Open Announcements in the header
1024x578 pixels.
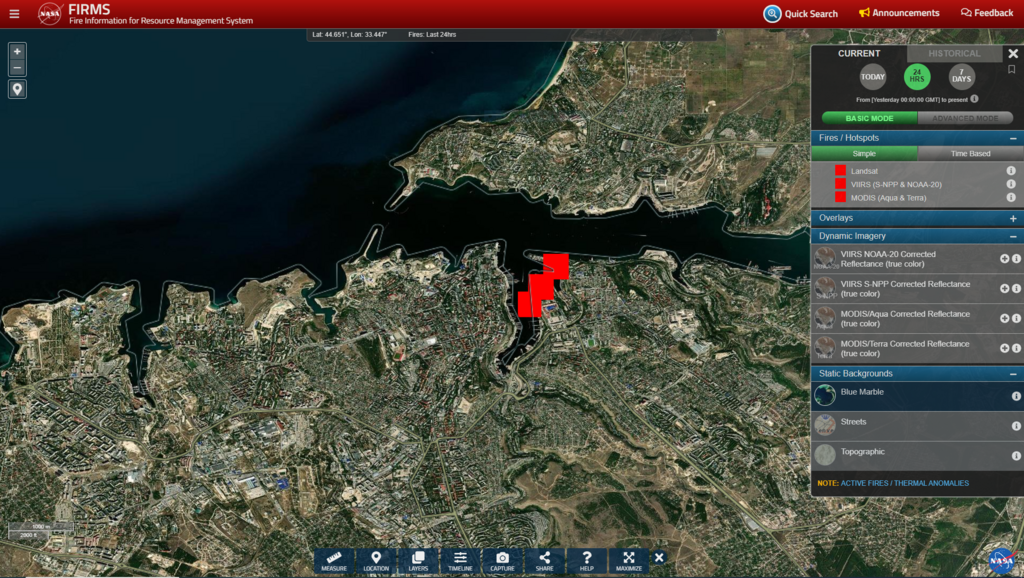pyautogui.click(x=899, y=13)
